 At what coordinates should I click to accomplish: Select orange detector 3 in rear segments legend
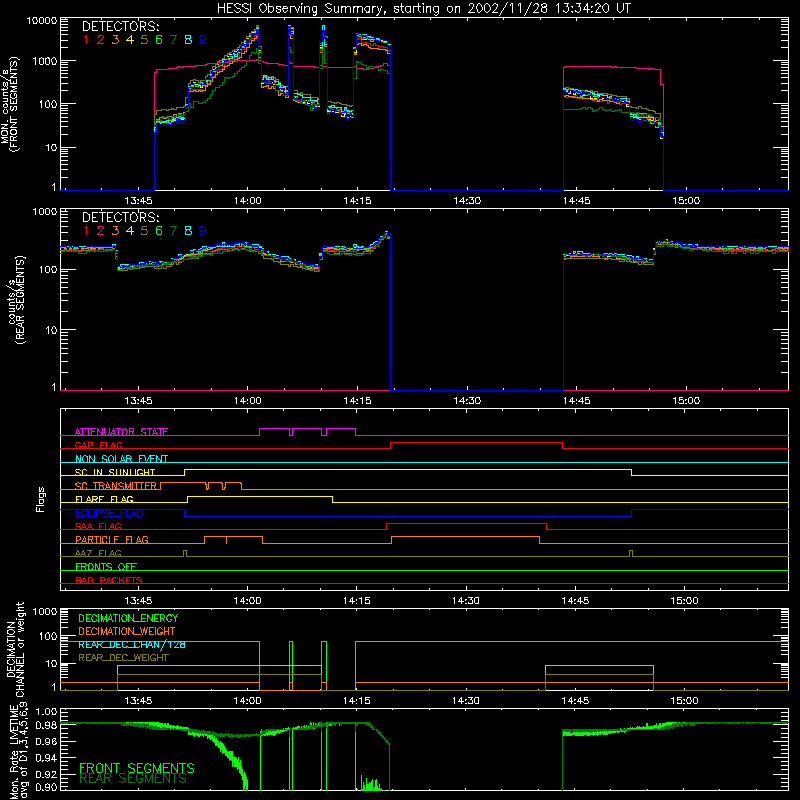click(115, 231)
